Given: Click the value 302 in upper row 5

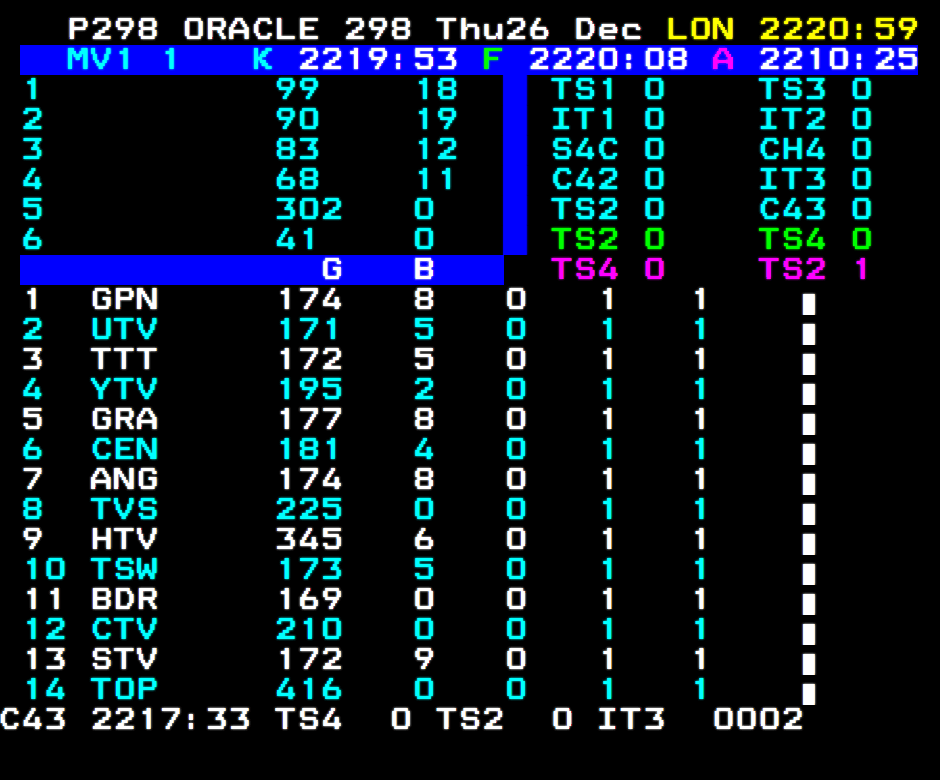Looking at the screenshot, I should click(309, 209).
